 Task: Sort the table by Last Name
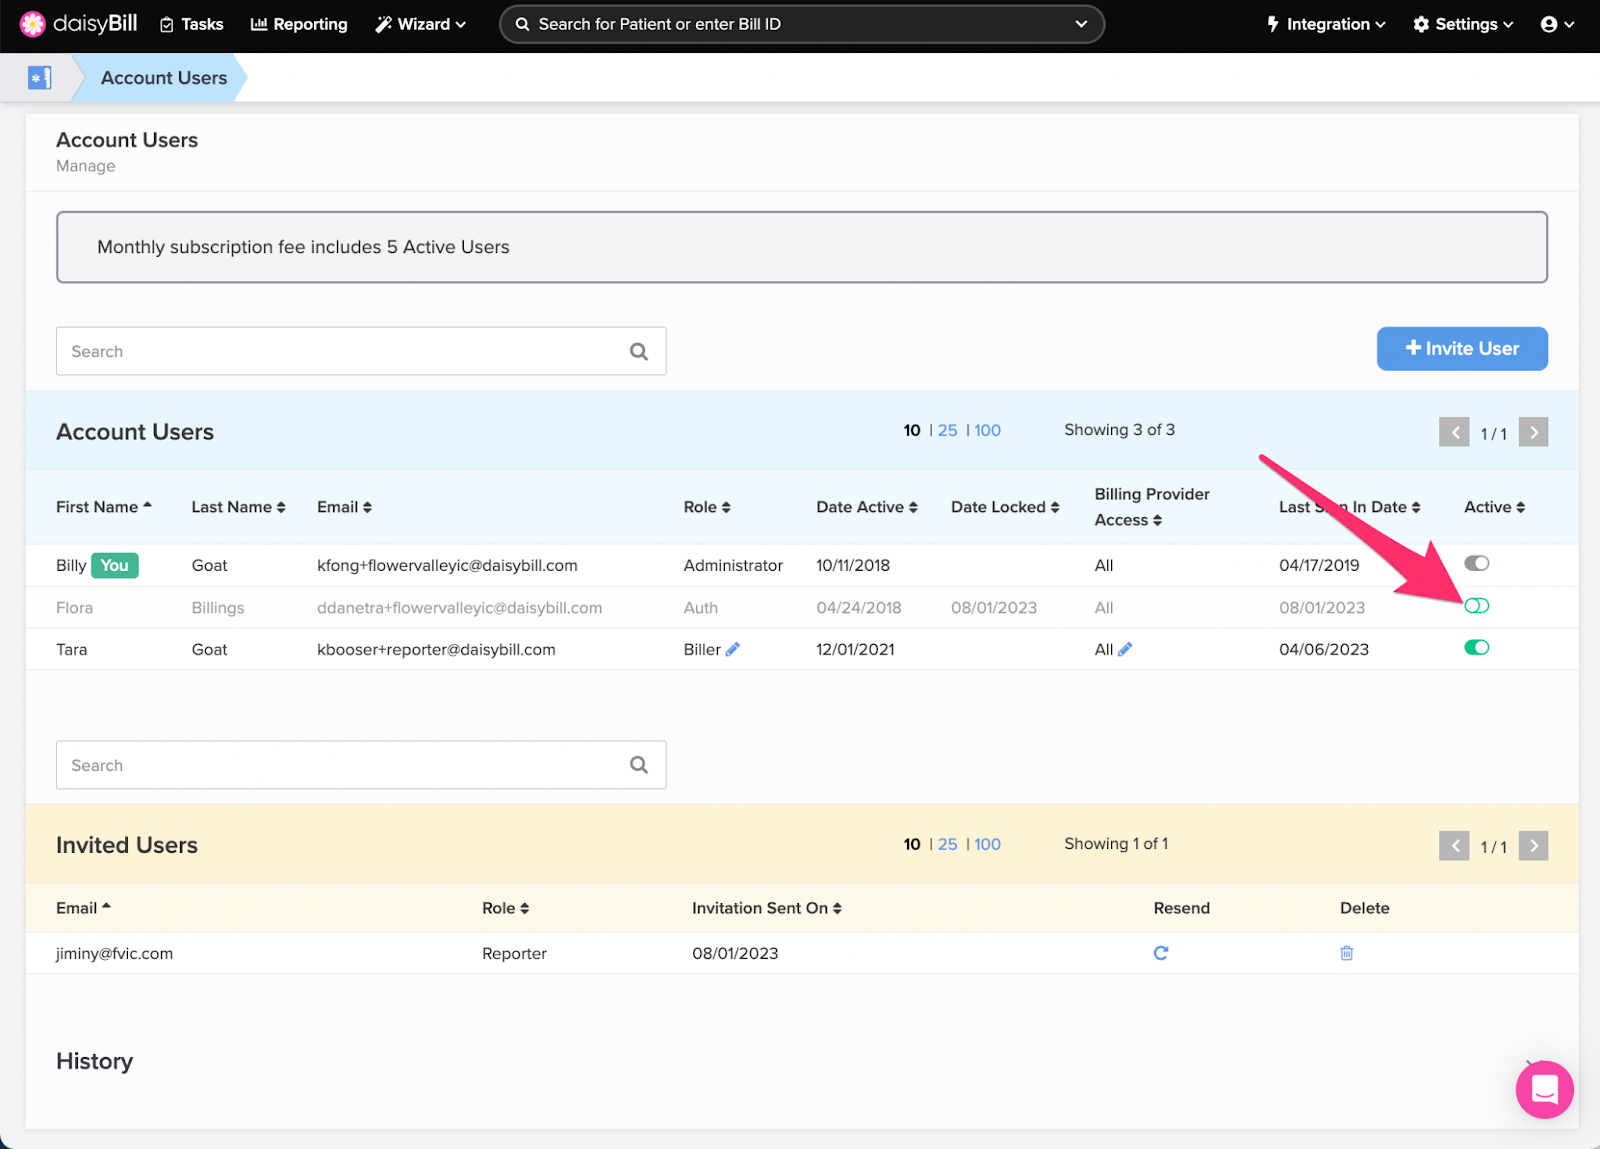tap(238, 507)
